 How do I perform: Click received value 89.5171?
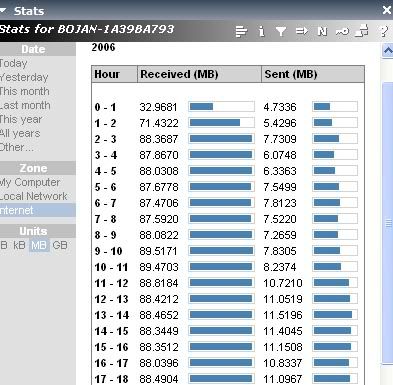[x=158, y=251]
